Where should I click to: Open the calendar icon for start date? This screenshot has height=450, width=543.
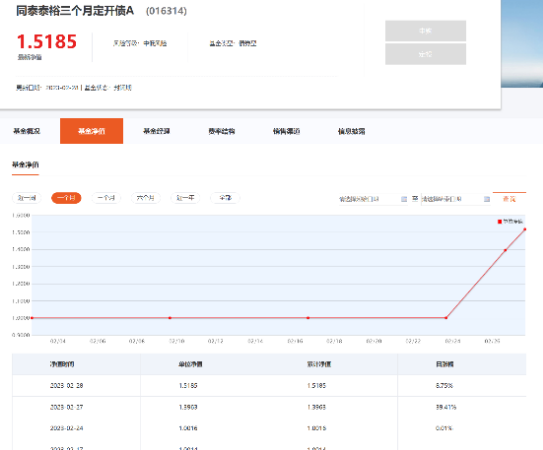click(404, 199)
